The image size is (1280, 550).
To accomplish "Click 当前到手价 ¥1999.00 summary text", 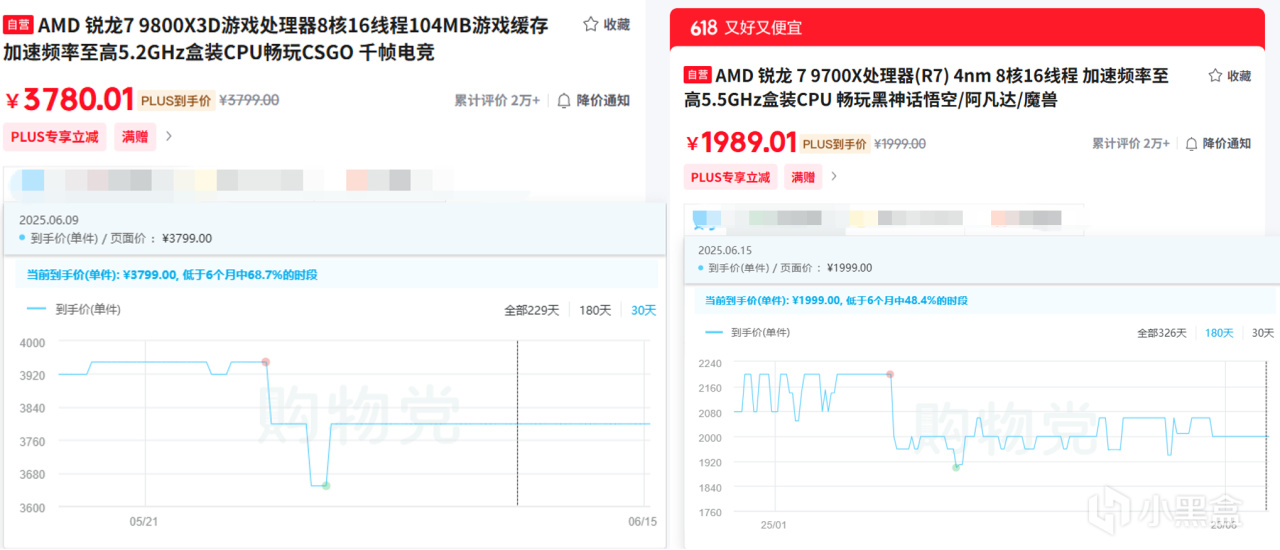I will coord(835,300).
